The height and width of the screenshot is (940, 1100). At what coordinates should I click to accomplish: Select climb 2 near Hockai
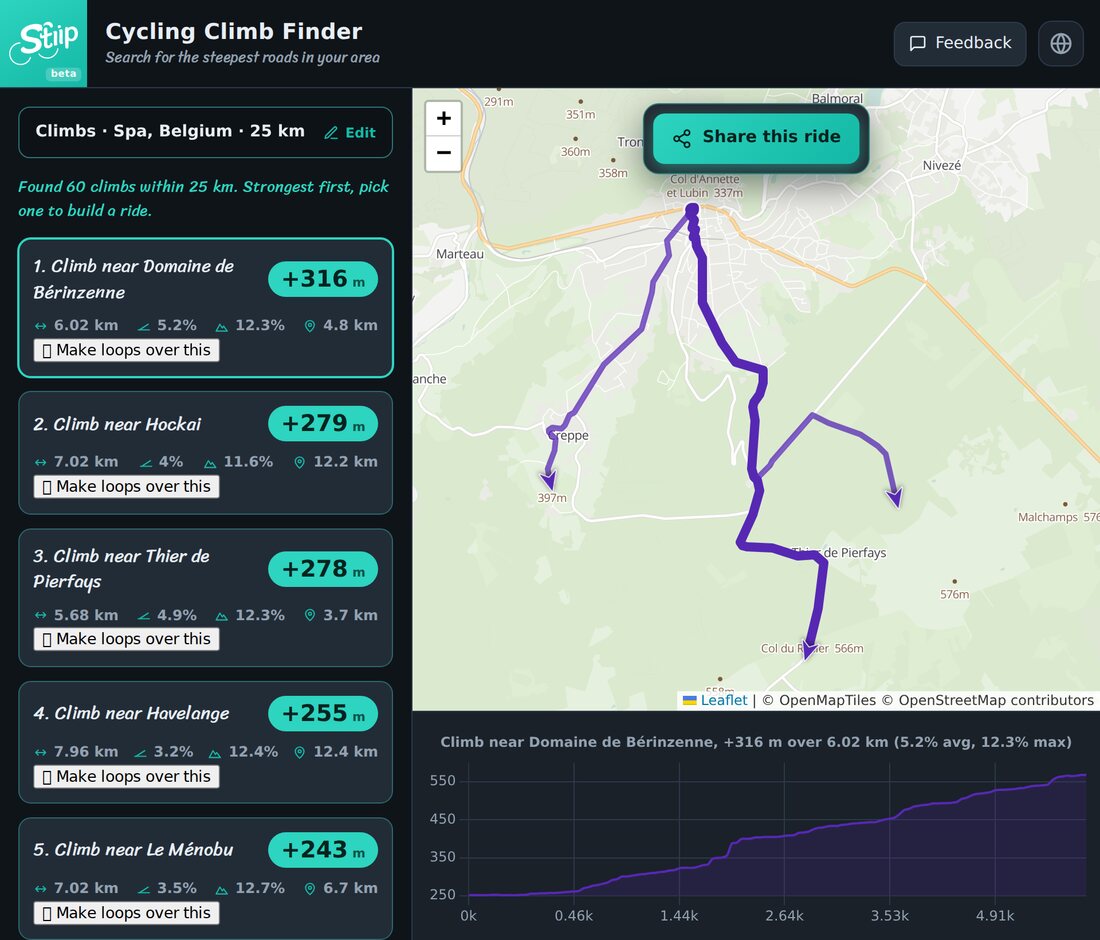206,452
